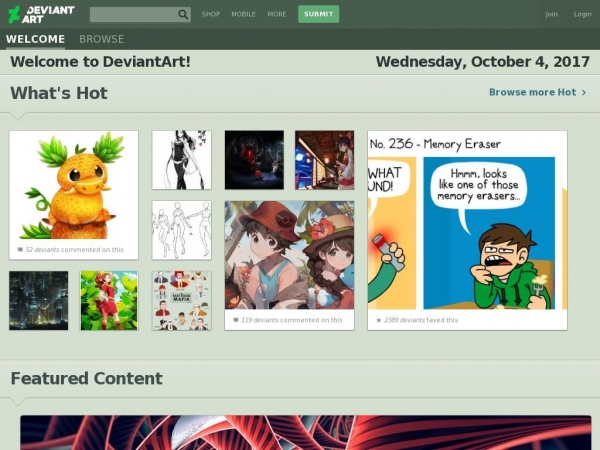Open the red-haired girl in leaves thumbnail

[x=109, y=300]
